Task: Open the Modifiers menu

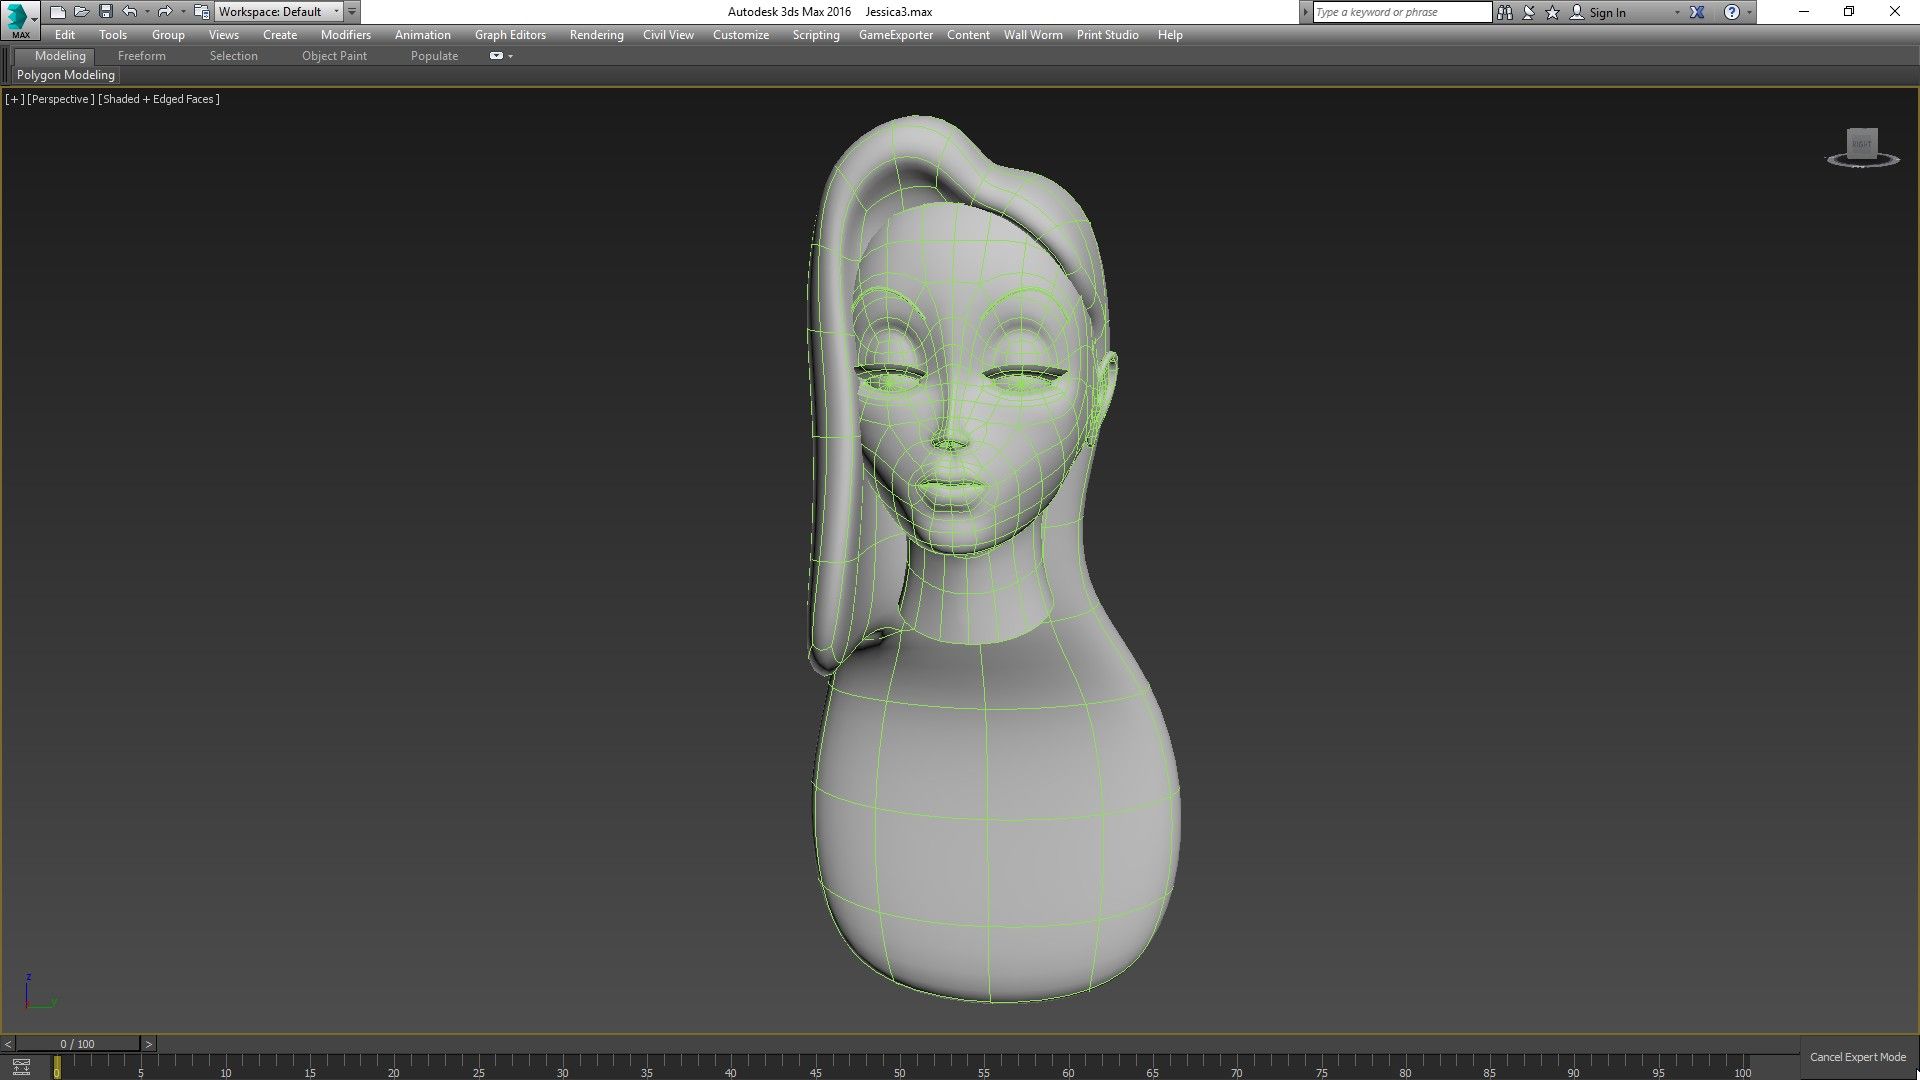Action: click(x=345, y=35)
